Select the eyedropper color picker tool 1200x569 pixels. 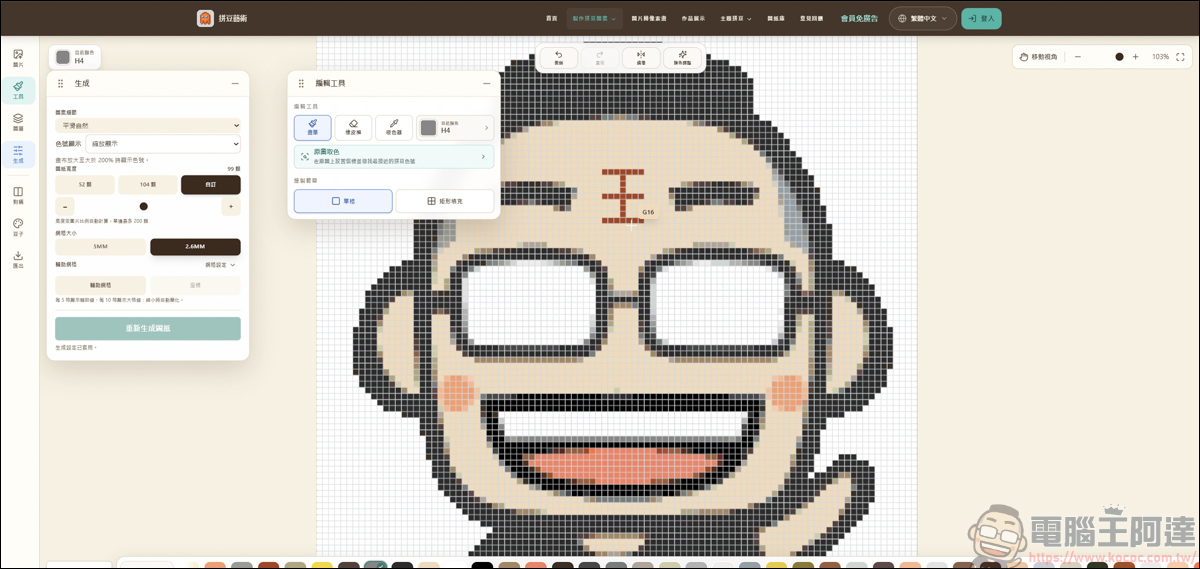pos(394,127)
